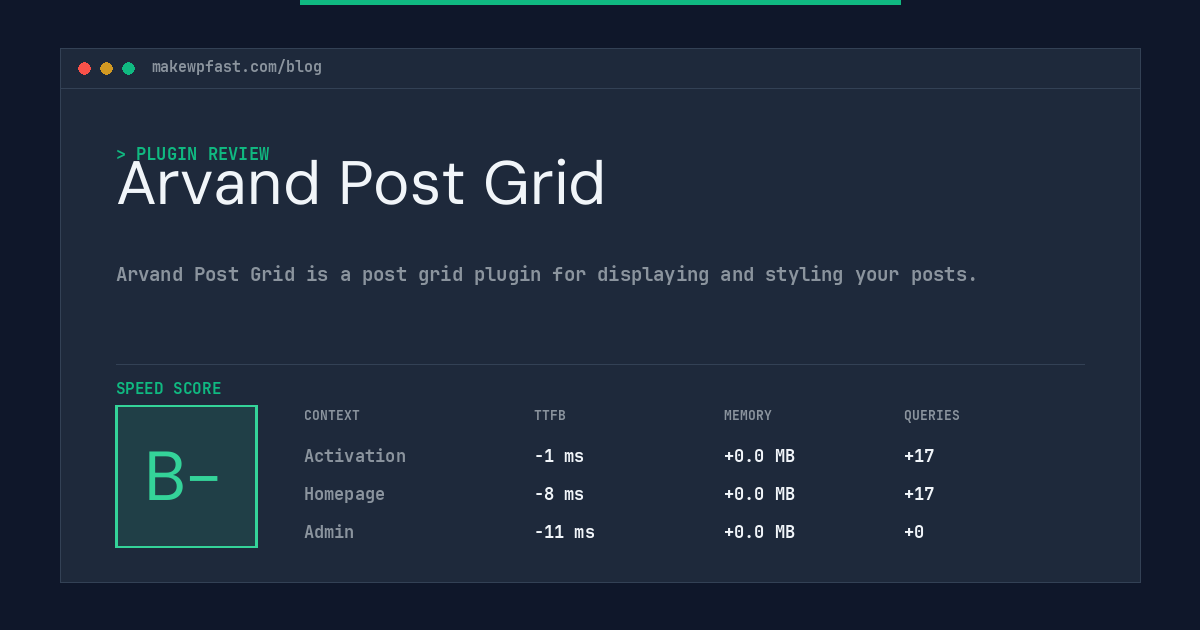Click the '-8 ms' Homepage TTFB value
The image size is (1200, 630).
[x=559, y=494]
